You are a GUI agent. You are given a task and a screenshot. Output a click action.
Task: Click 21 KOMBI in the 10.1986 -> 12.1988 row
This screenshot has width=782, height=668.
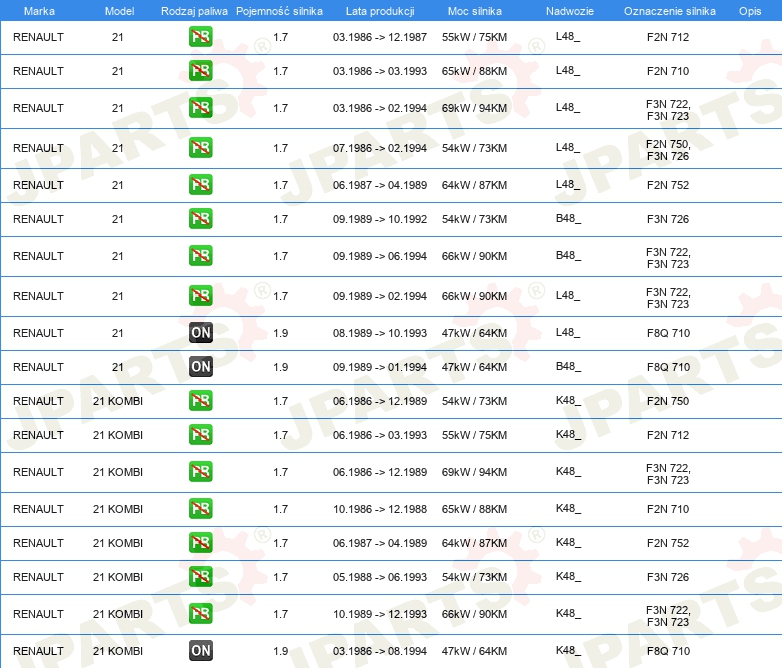tap(118, 509)
